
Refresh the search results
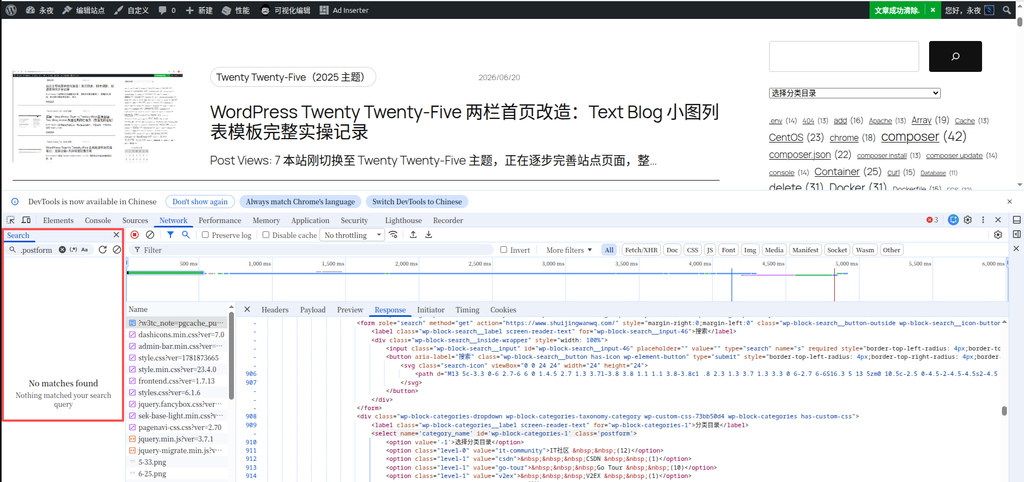(103, 249)
